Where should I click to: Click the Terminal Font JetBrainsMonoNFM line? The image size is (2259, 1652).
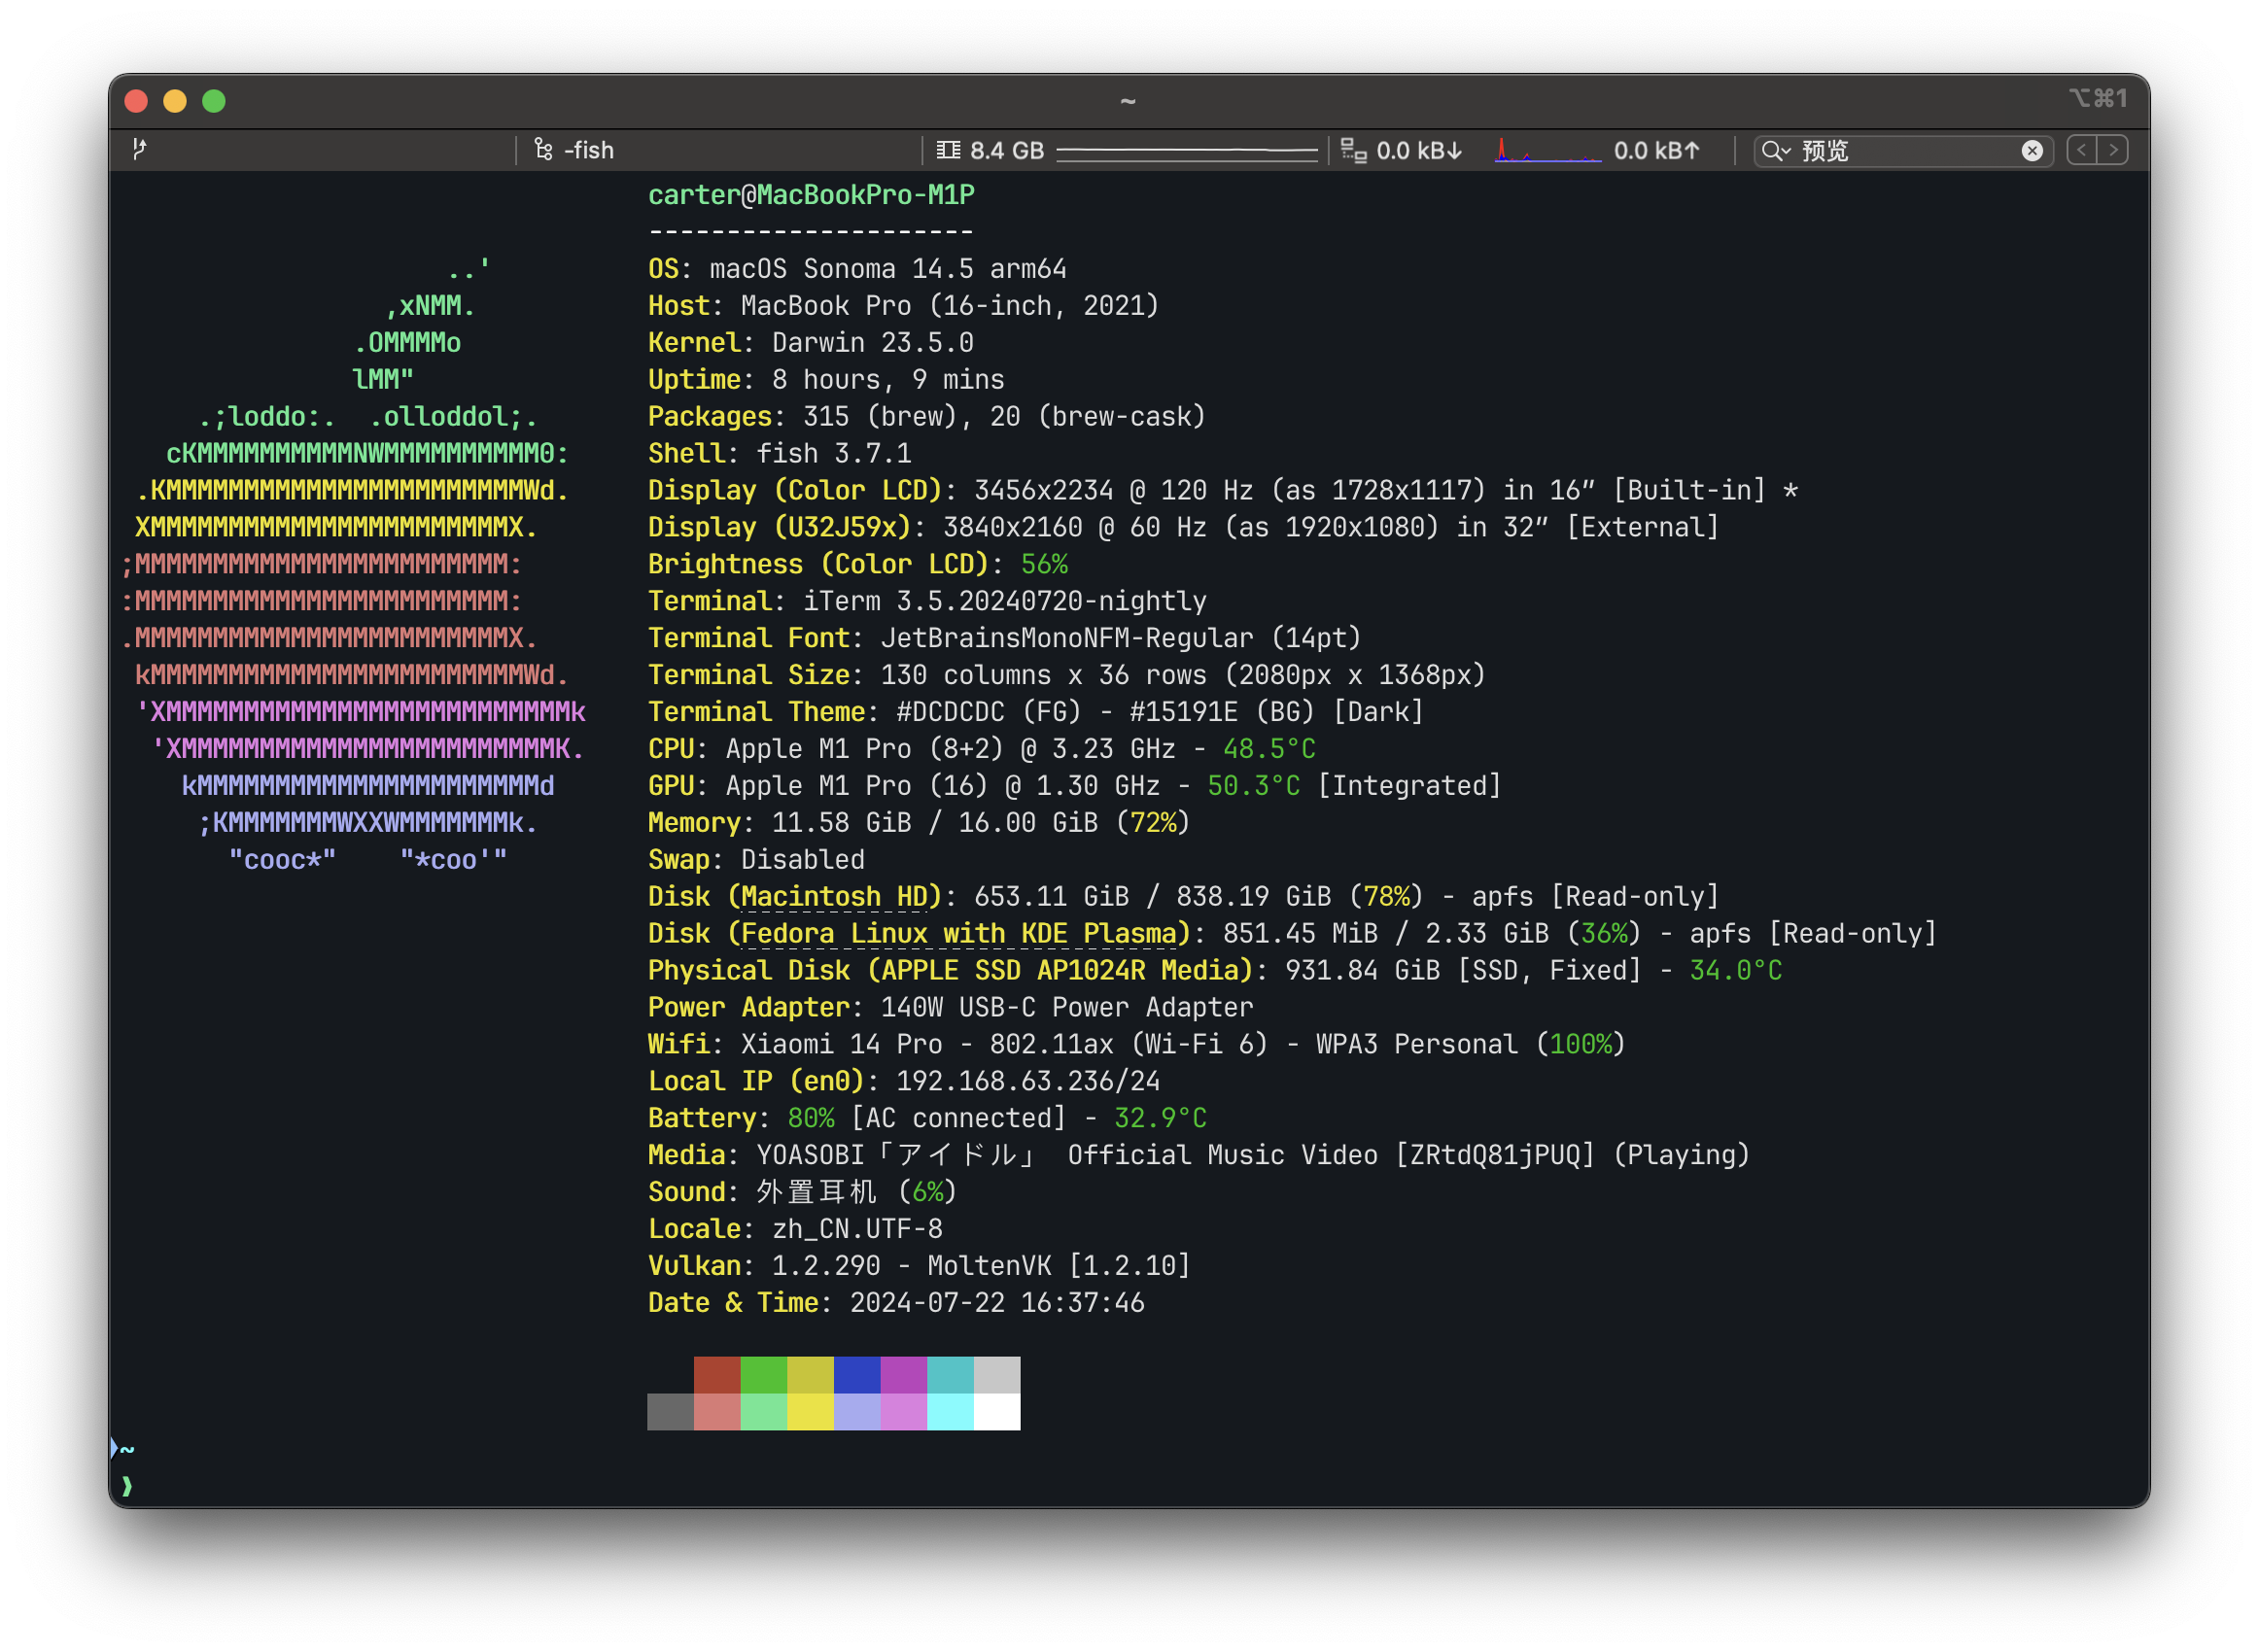point(1005,639)
